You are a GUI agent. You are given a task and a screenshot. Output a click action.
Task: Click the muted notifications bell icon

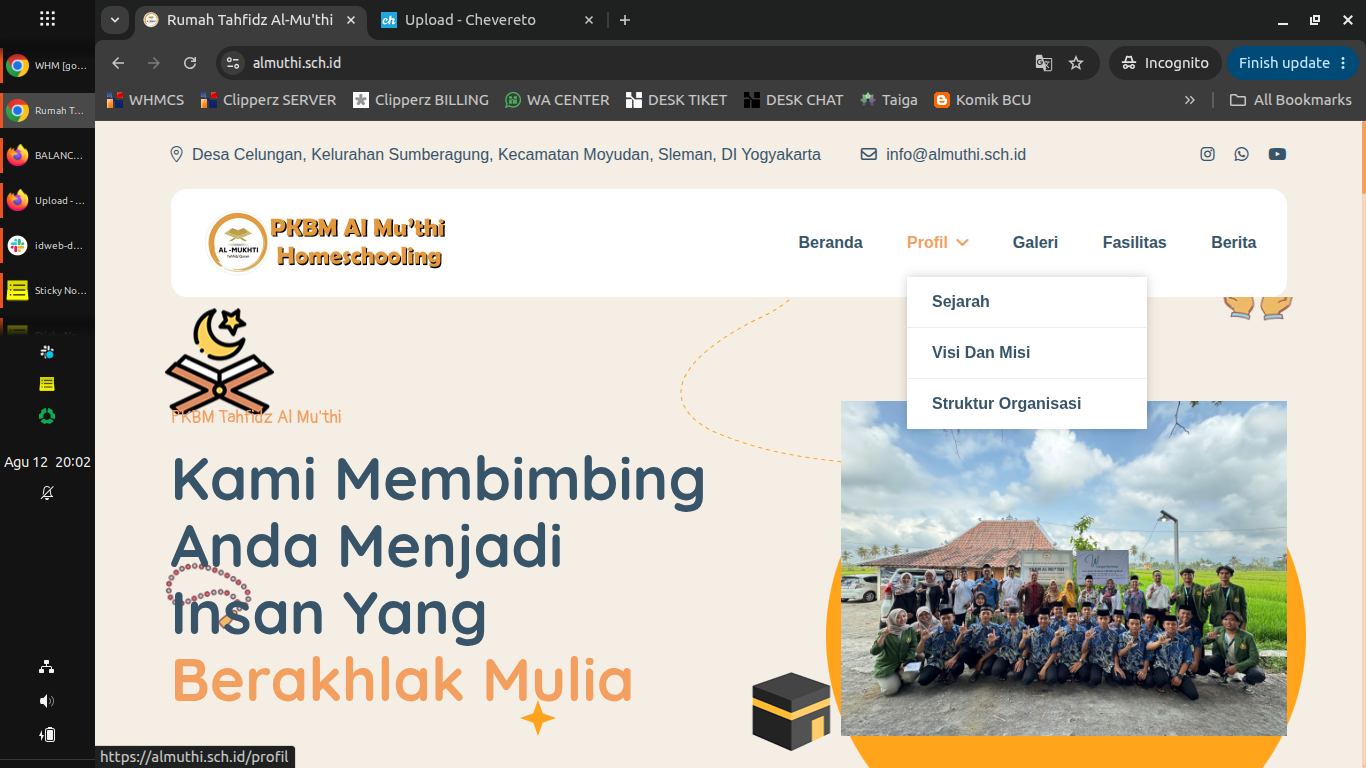[x=47, y=493]
